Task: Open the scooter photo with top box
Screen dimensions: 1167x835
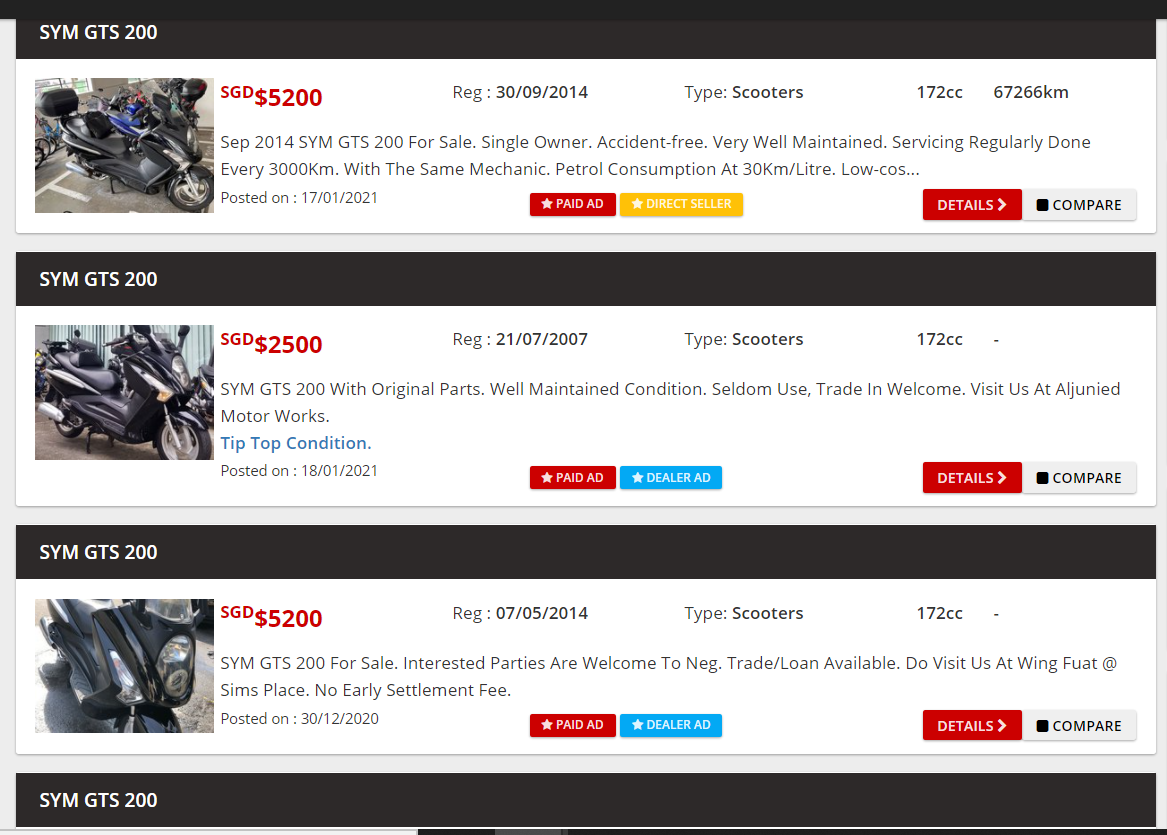Action: click(x=124, y=145)
